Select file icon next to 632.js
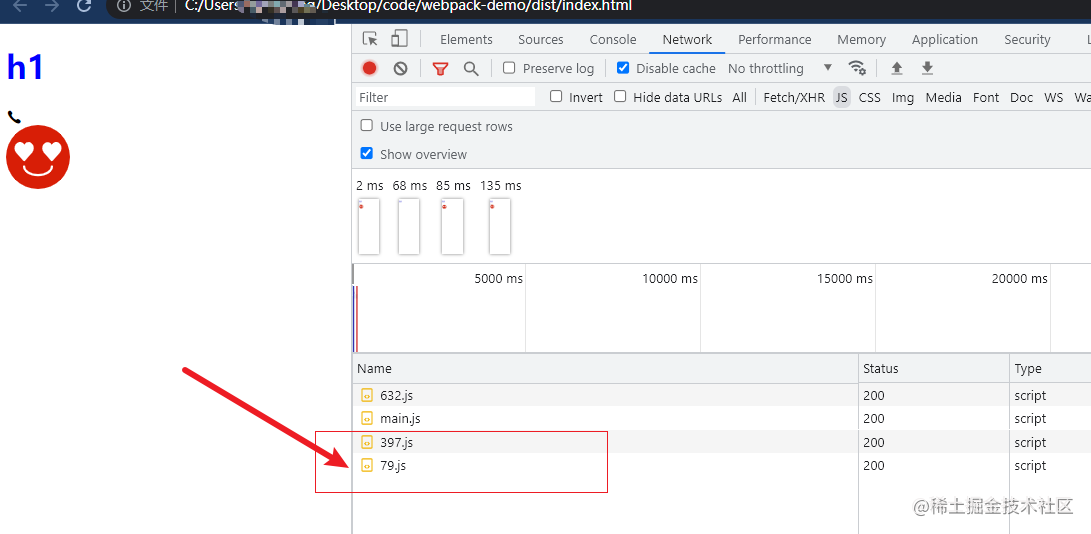 367,395
